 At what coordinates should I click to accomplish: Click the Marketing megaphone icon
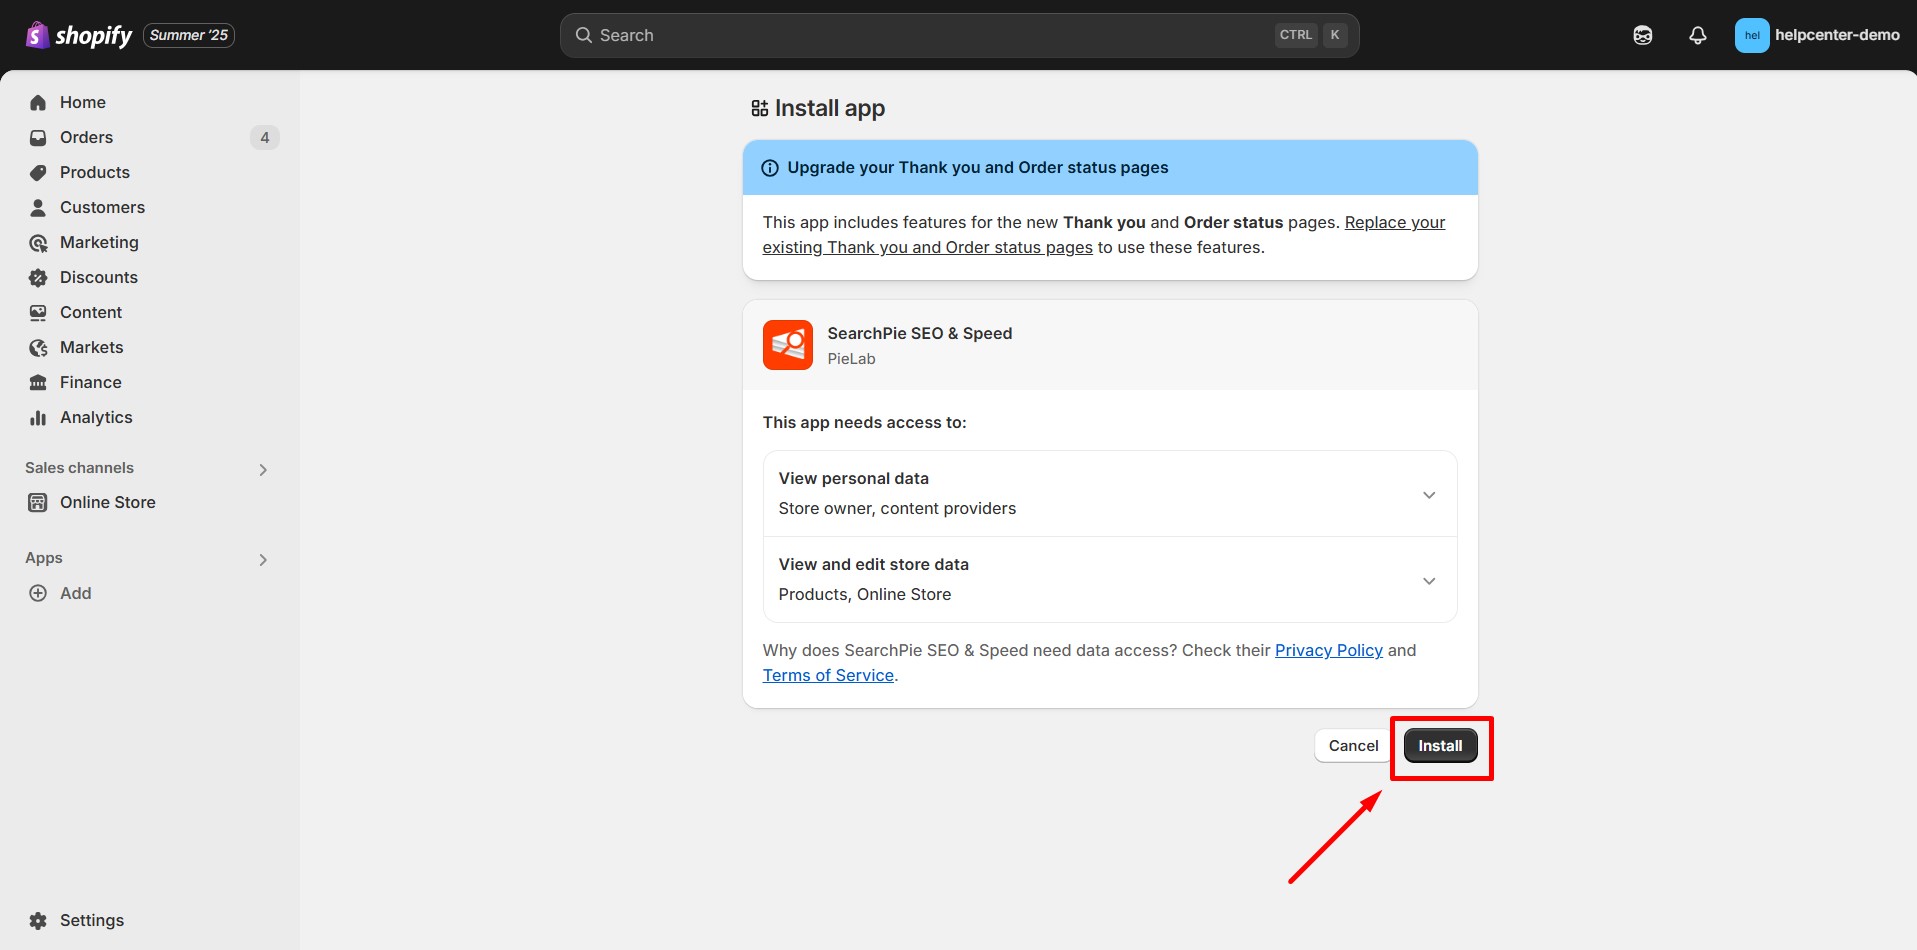click(37, 242)
